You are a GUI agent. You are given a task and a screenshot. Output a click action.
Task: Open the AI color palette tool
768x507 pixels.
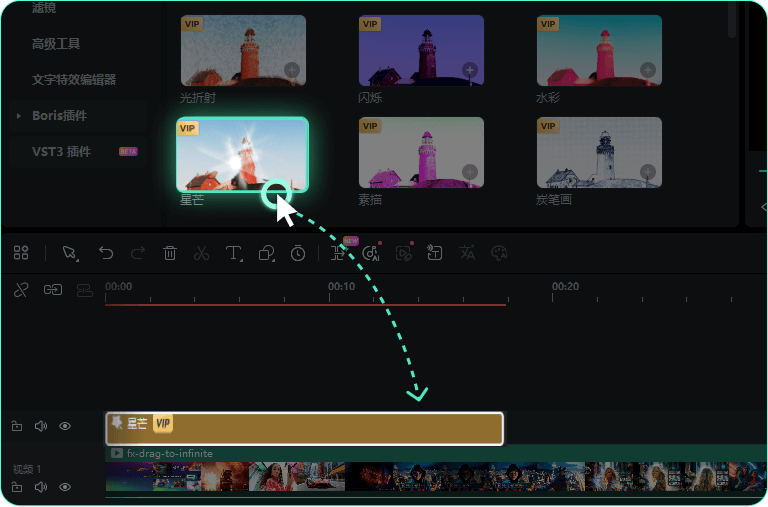pyautogui.click(x=499, y=253)
